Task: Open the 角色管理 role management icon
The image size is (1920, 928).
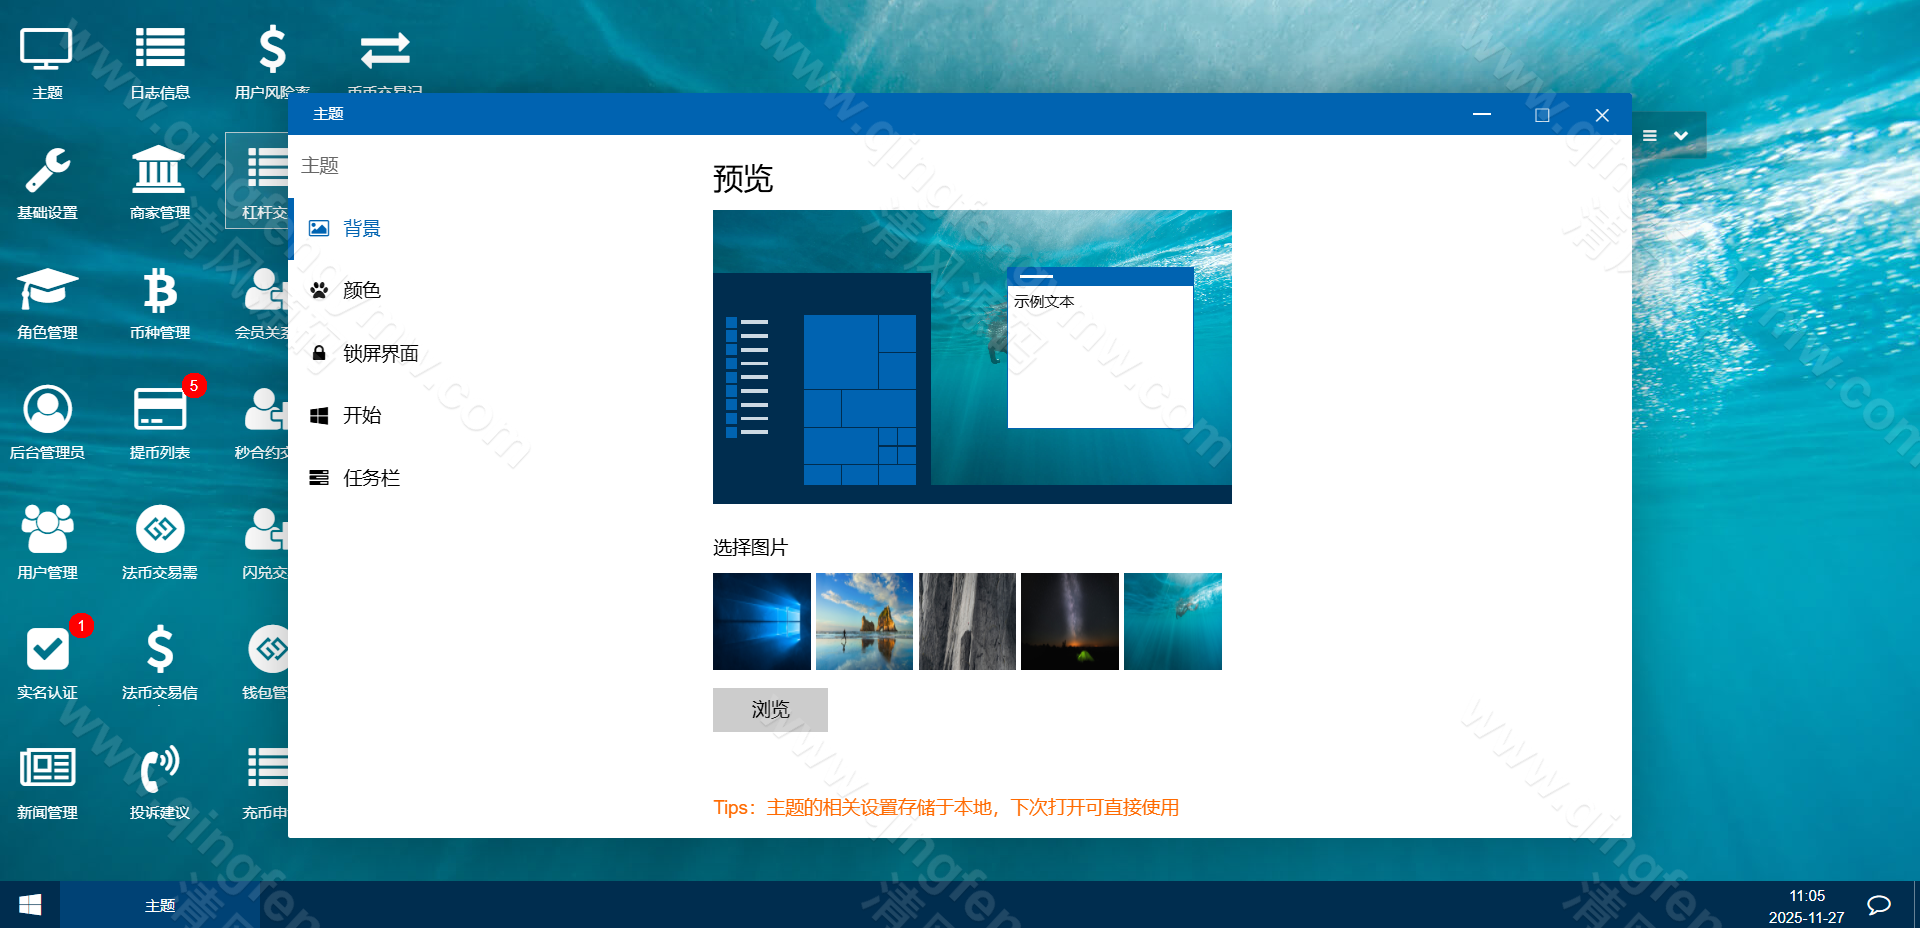Action: [x=47, y=303]
